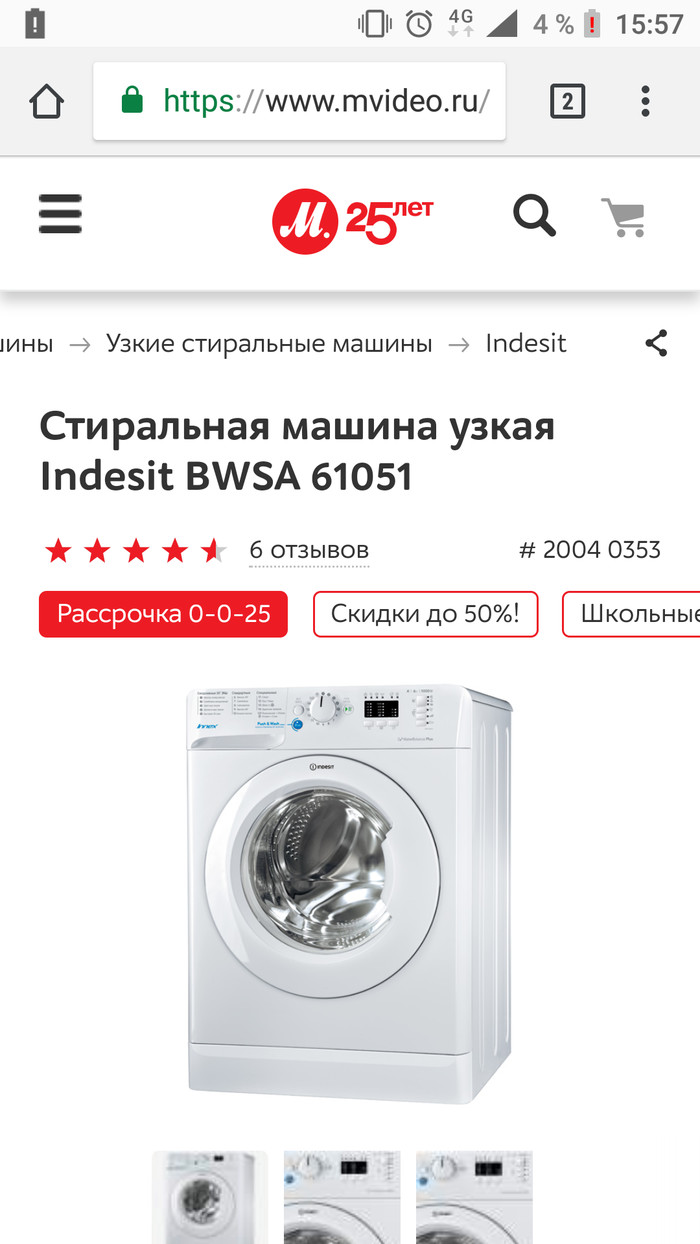Viewport: 700px width, 1244px height.
Task: Go to browser home page
Action: 47,102
